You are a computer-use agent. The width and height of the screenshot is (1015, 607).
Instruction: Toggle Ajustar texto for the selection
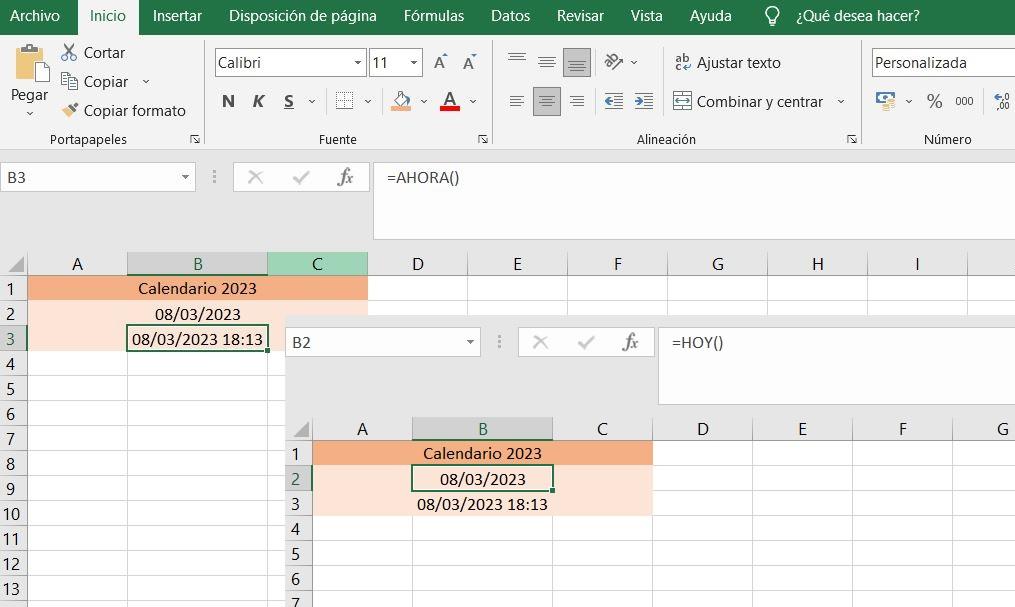tap(728, 62)
